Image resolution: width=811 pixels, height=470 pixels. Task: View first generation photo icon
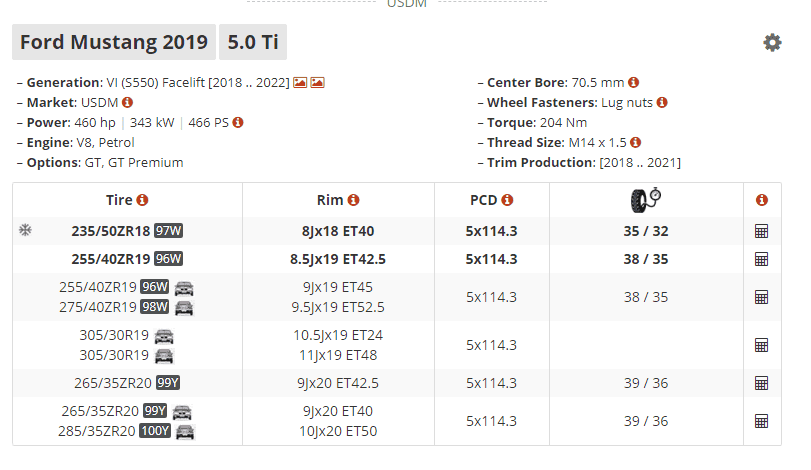[x=300, y=83]
